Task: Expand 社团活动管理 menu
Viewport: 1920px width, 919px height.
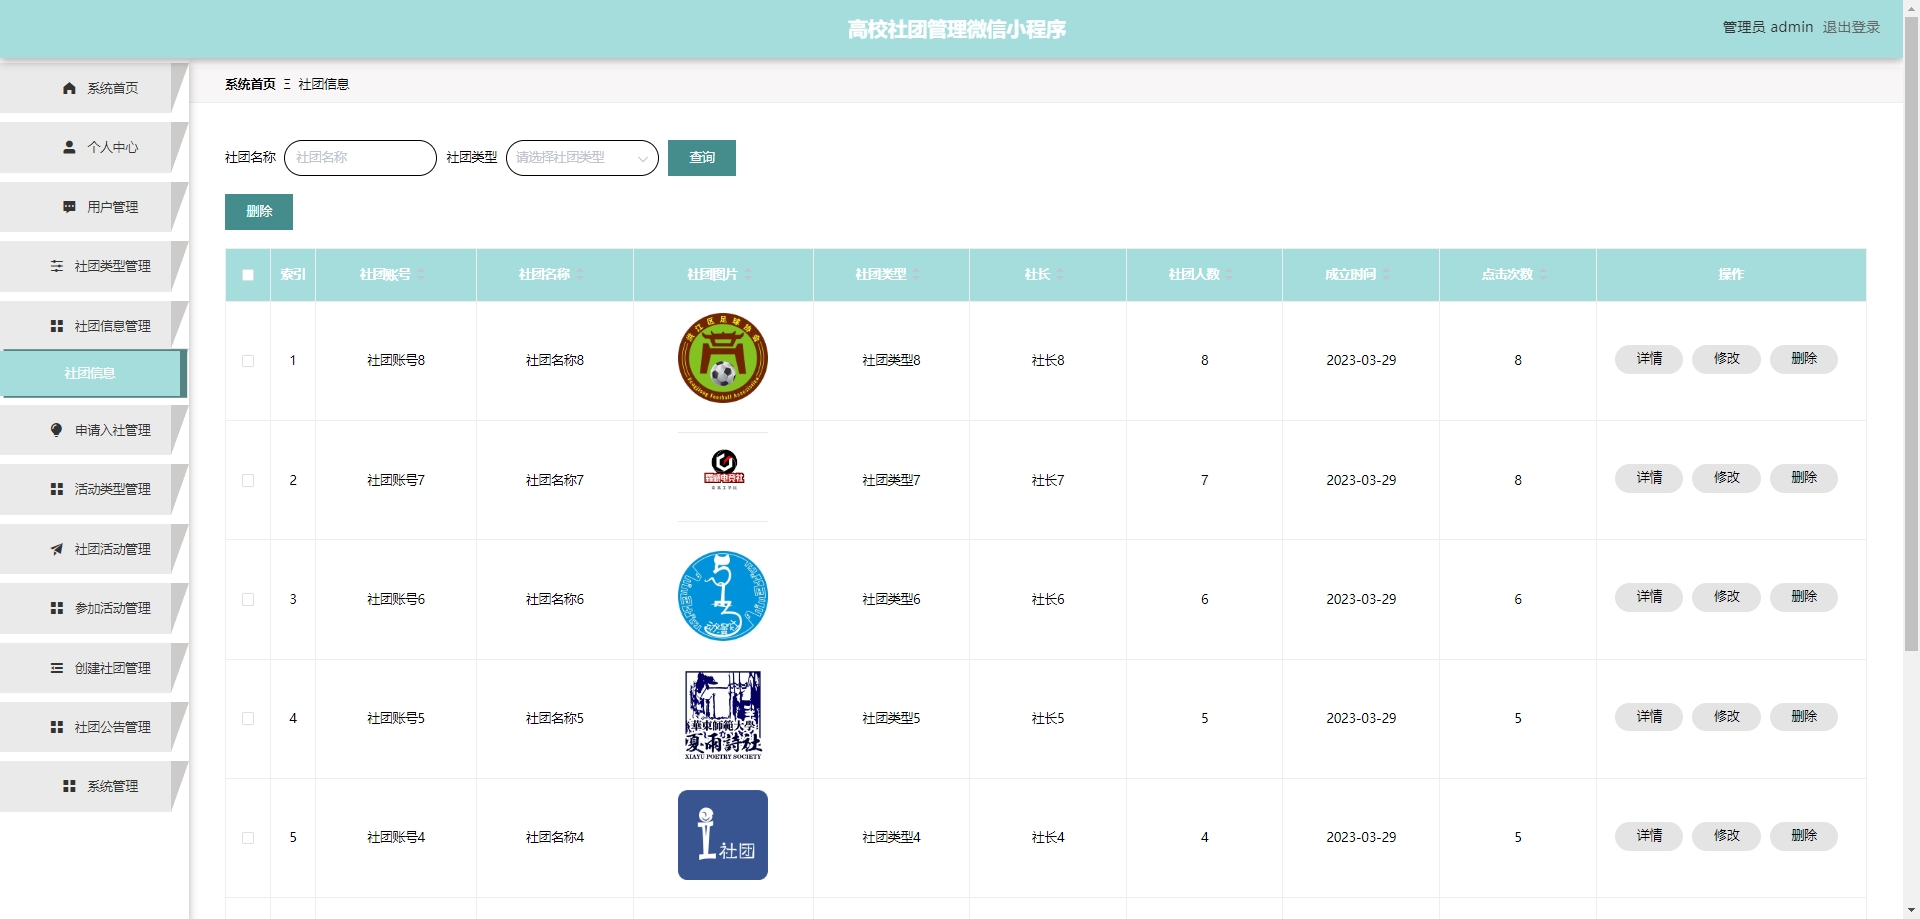Action: (x=93, y=549)
